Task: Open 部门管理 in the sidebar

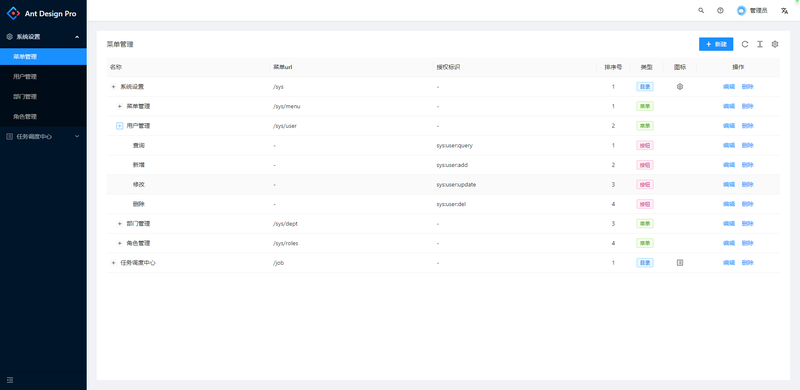Action: [43, 96]
